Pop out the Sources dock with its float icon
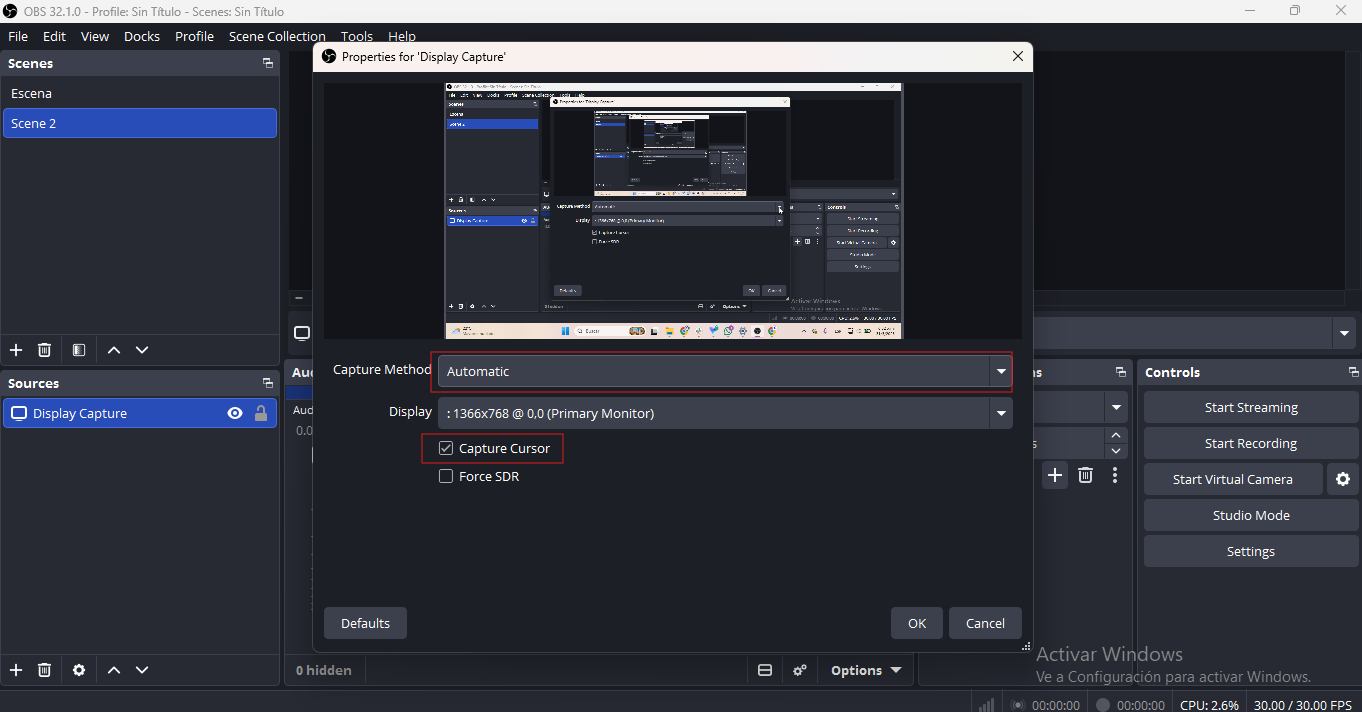Screen dimensions: 1362x712 click(268, 383)
